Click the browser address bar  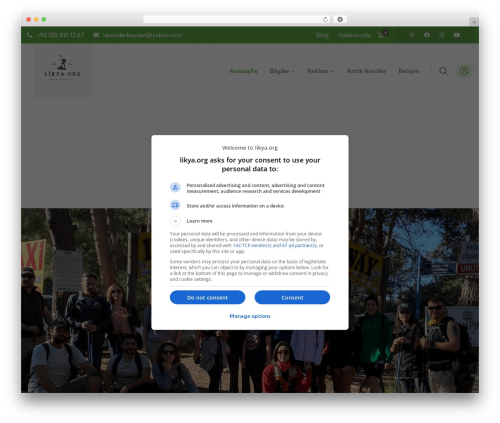[x=237, y=19]
